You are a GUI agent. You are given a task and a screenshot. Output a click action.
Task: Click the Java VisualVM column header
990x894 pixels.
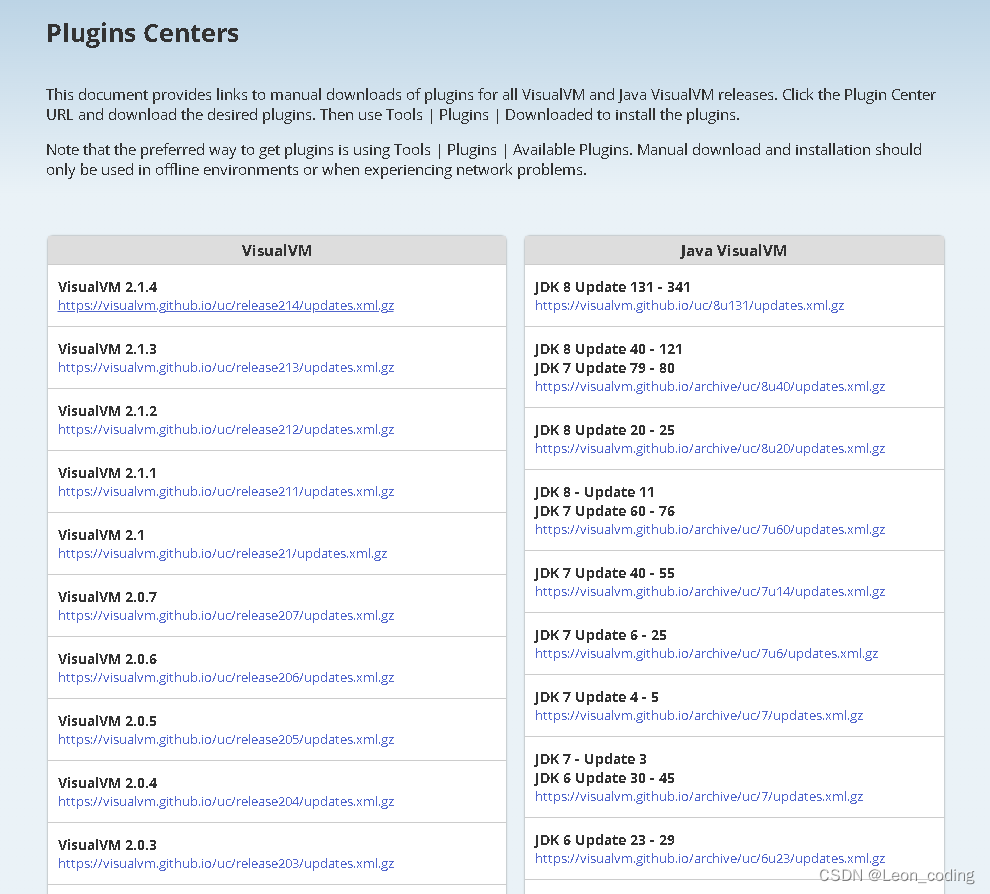coord(734,251)
